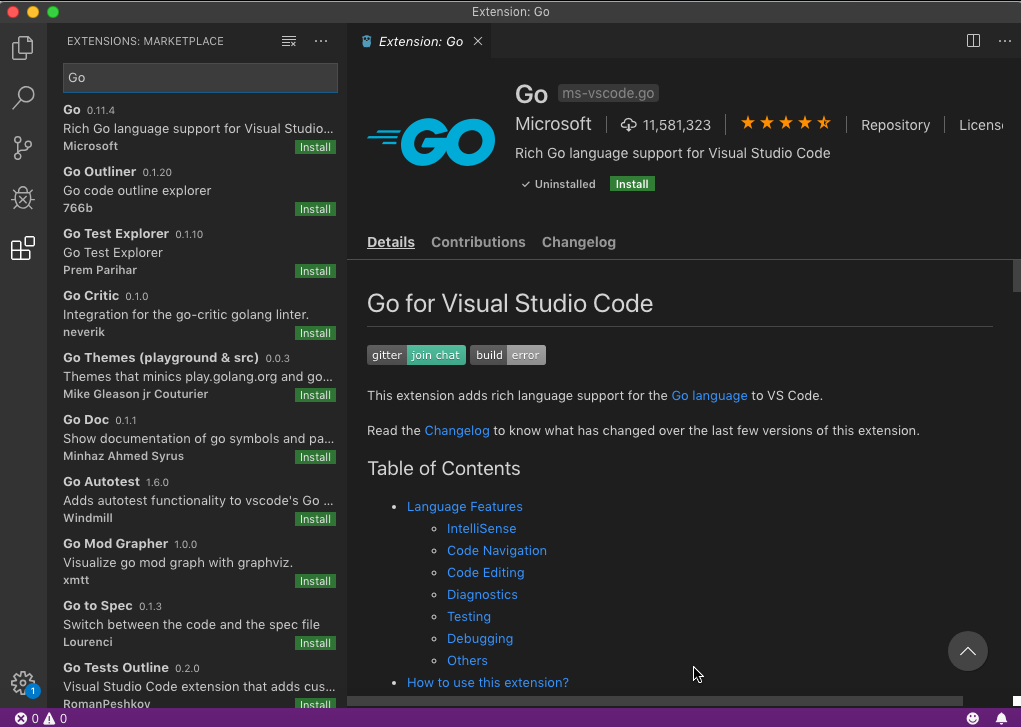The width and height of the screenshot is (1021, 727).
Task: Select the Go Autotest extension entry
Action: point(199,500)
